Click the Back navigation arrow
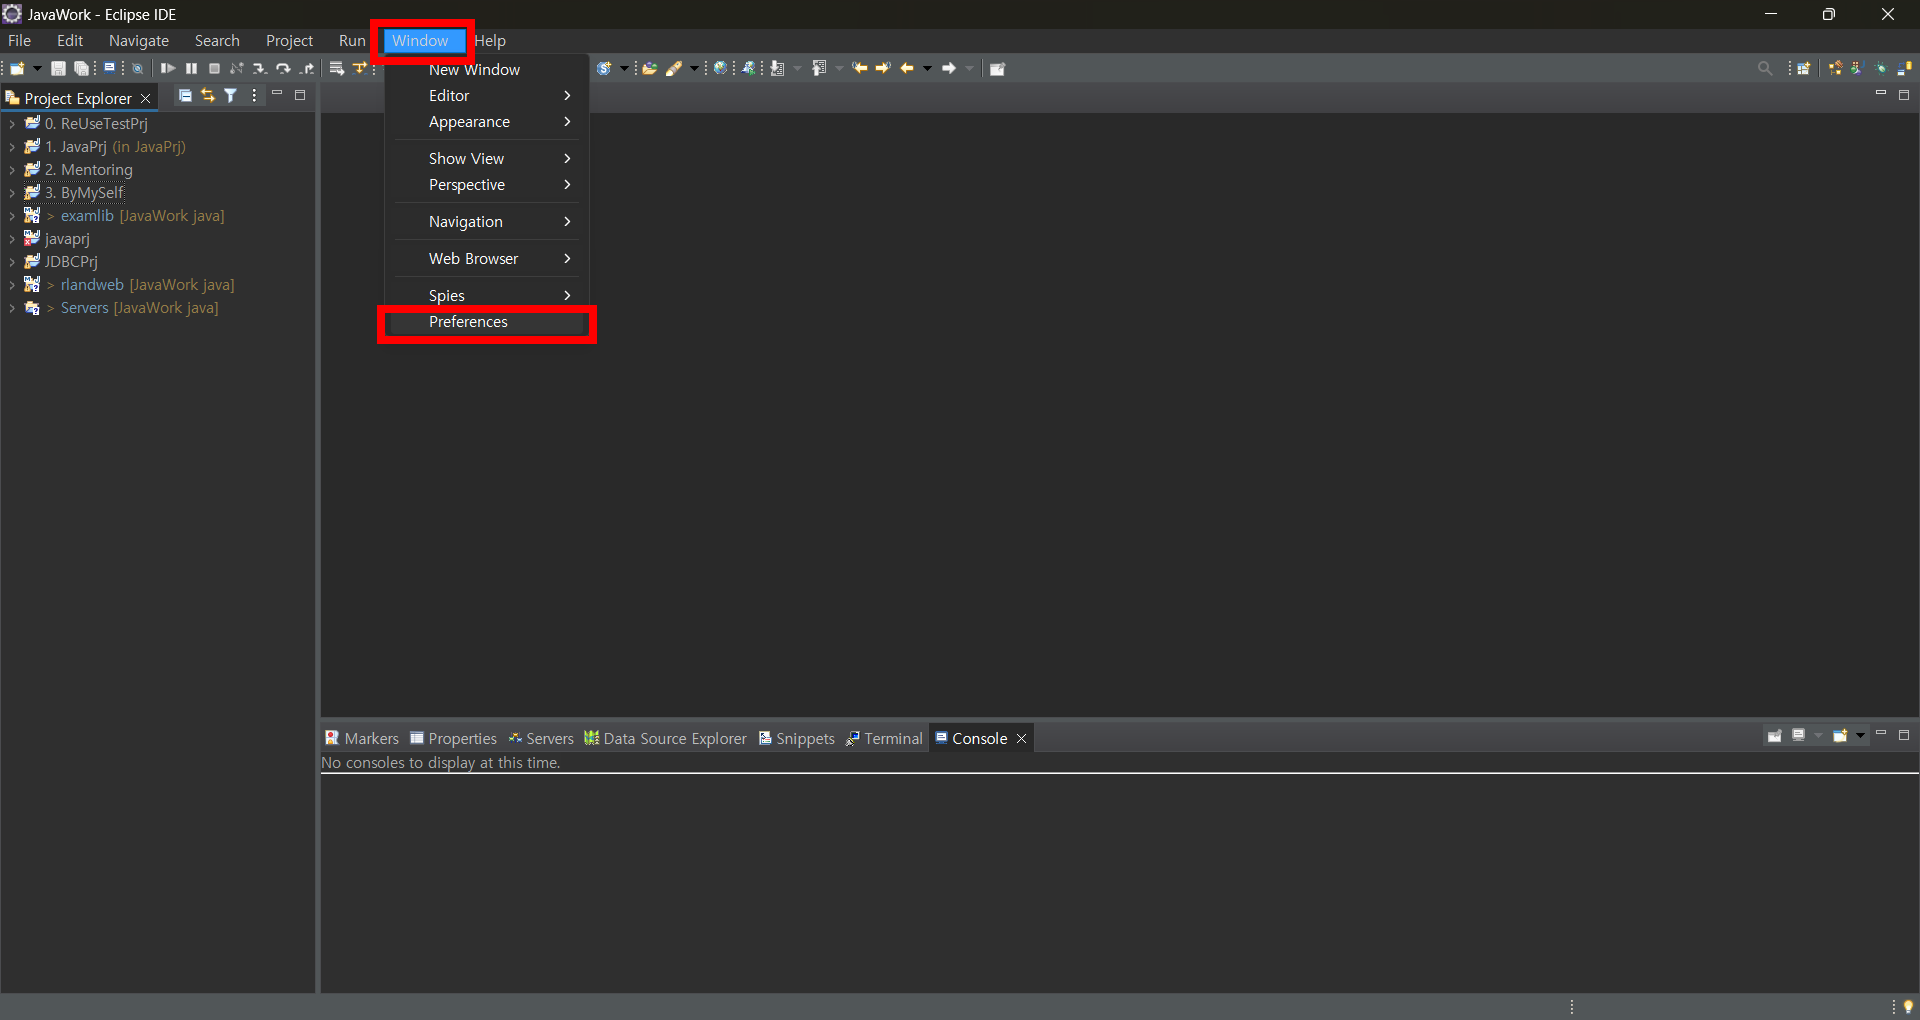Screen dimensions: 1920x1020 (907, 68)
